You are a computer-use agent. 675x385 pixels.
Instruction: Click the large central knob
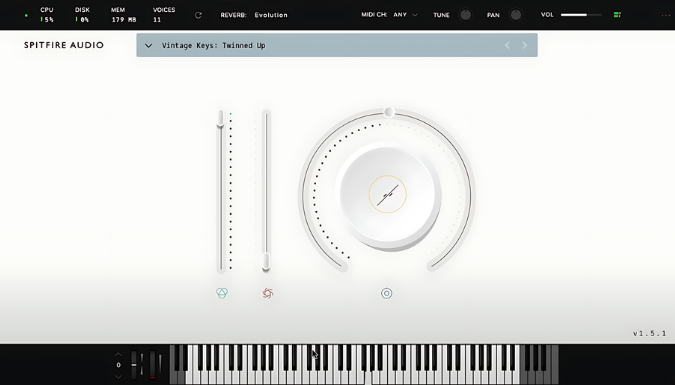(x=387, y=194)
